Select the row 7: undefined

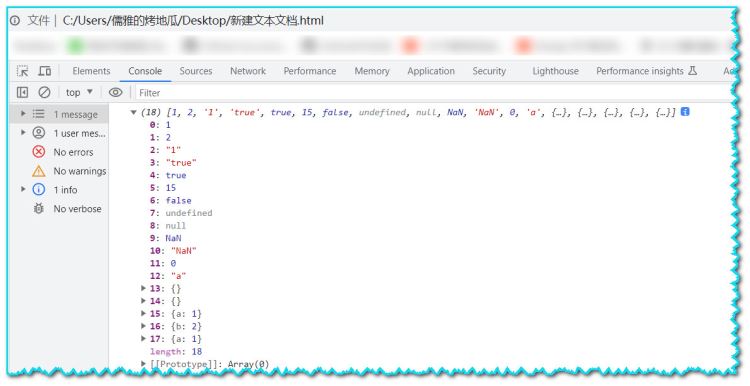point(181,213)
